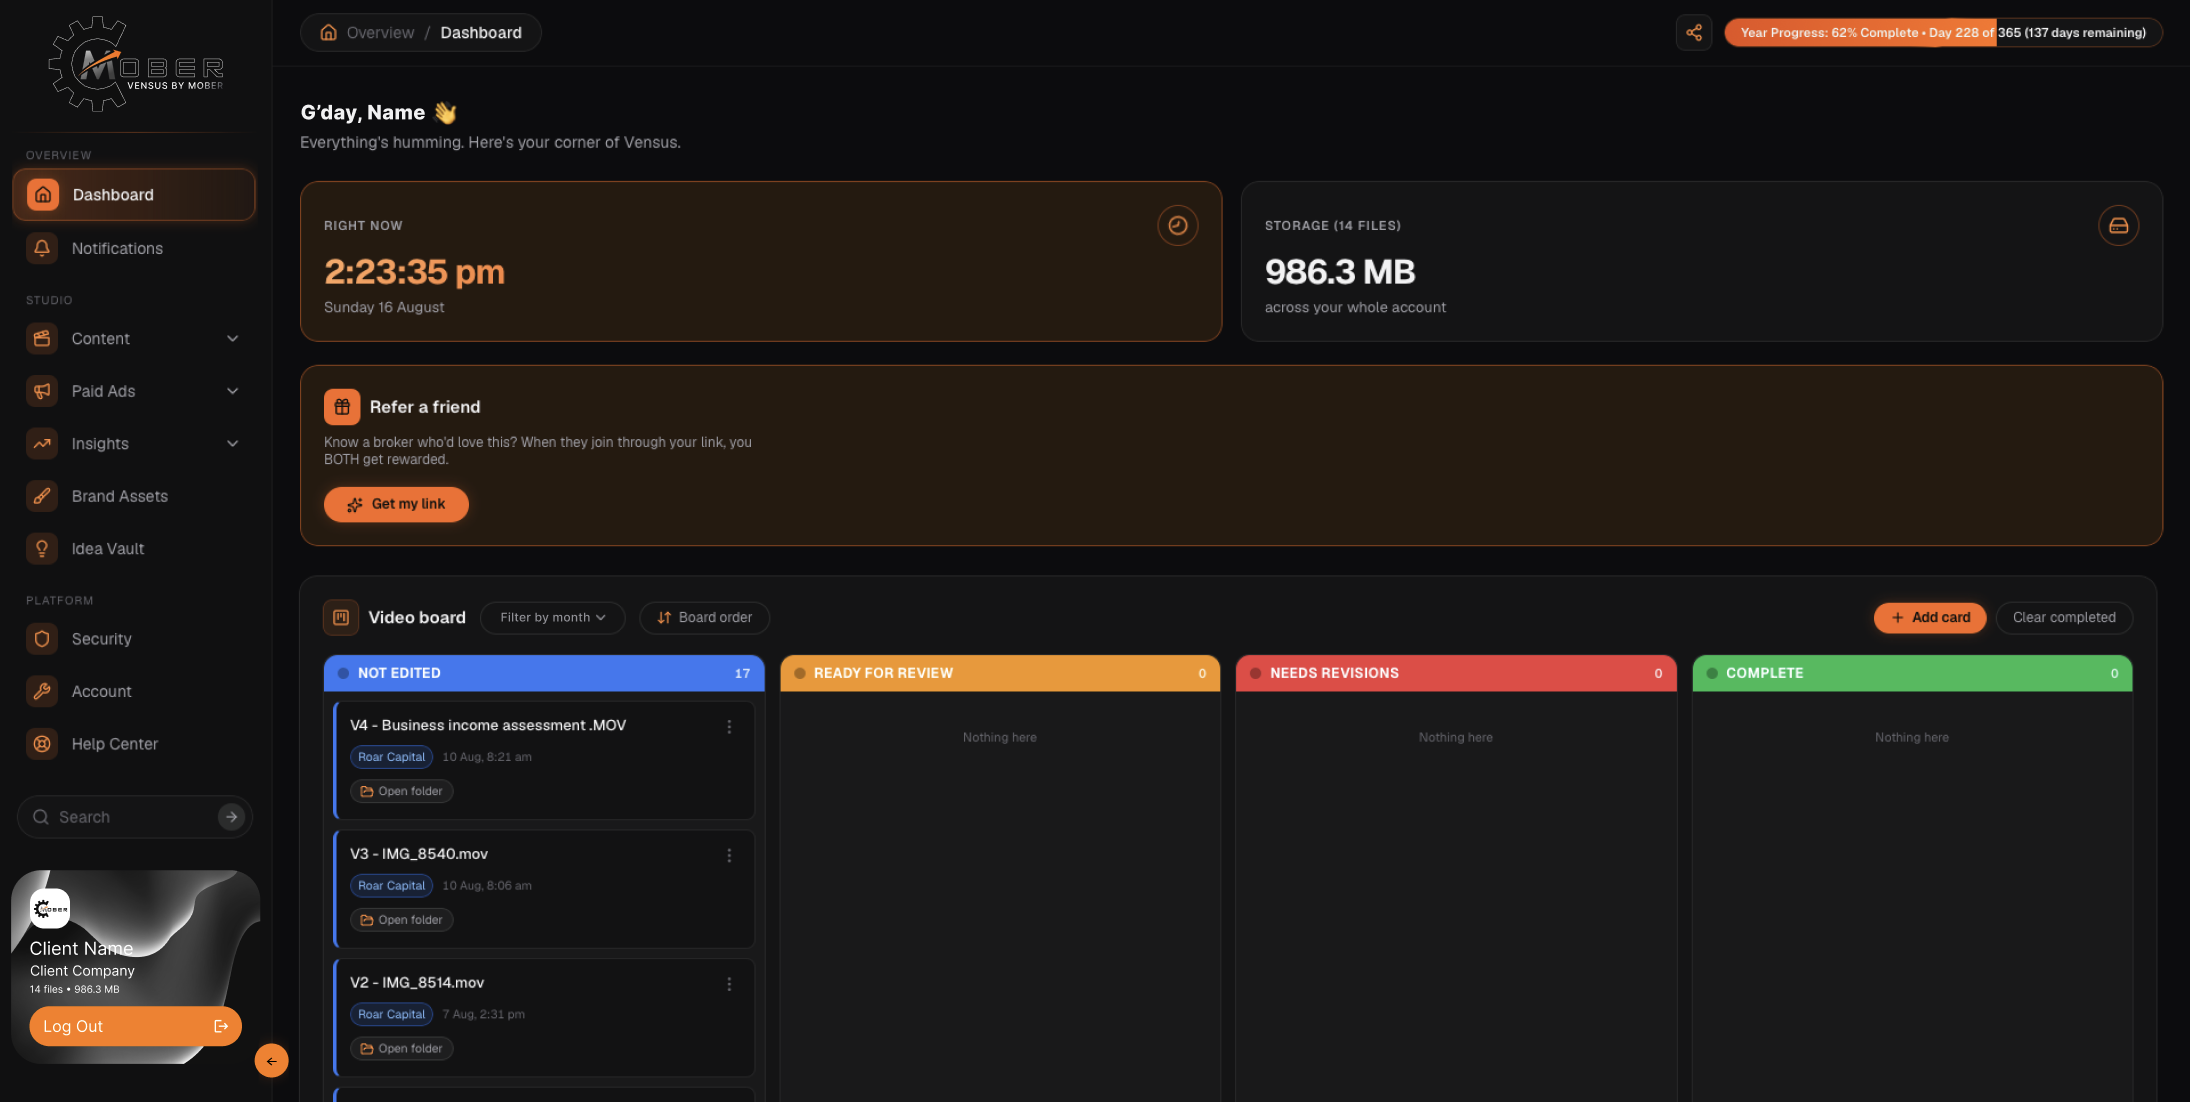Screen dimensions: 2190x1102
Task: Click the Security shield icon
Action: coord(42,639)
